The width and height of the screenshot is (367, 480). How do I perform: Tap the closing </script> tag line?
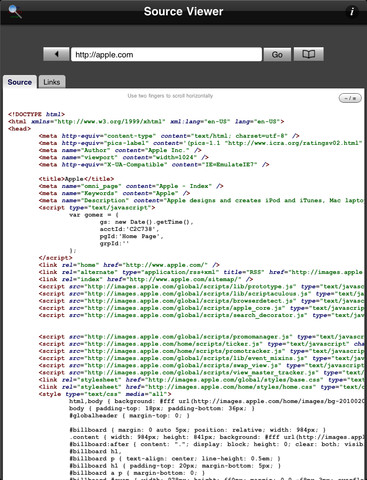pos(55,258)
